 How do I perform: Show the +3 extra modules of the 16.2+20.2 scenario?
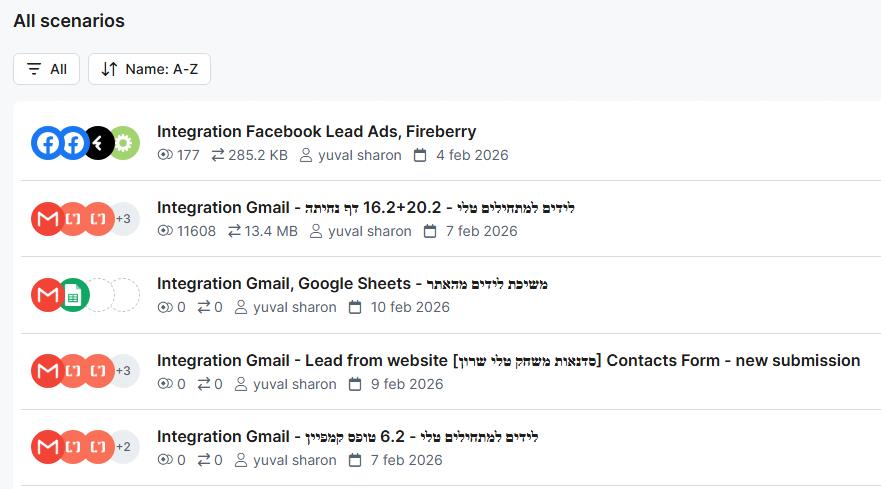(124, 219)
